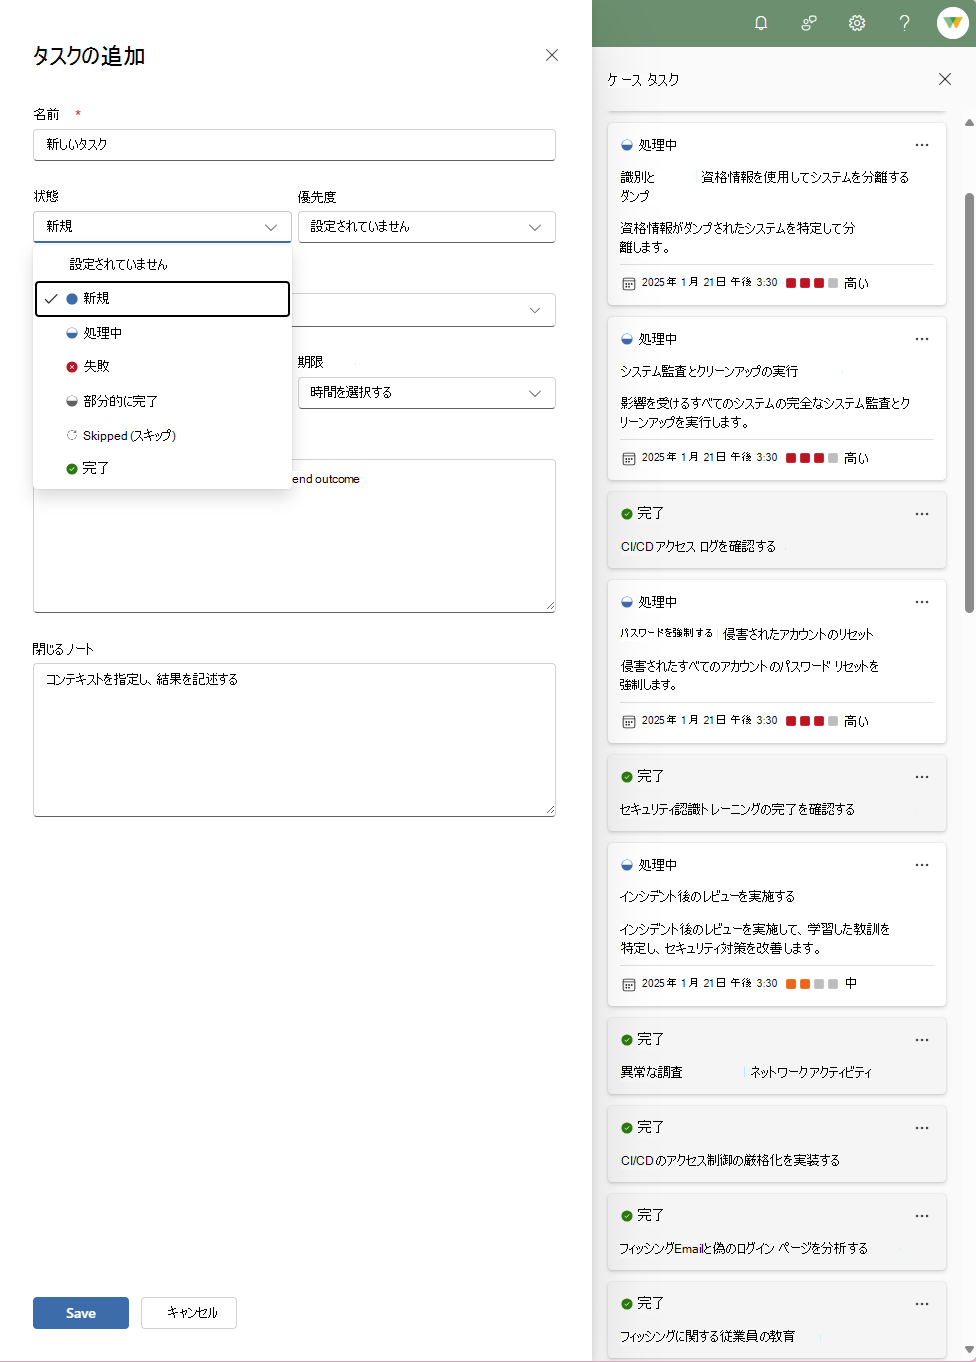Select Skipped (スキップ) status option
Screen dimensions: 976x1362
(163, 435)
